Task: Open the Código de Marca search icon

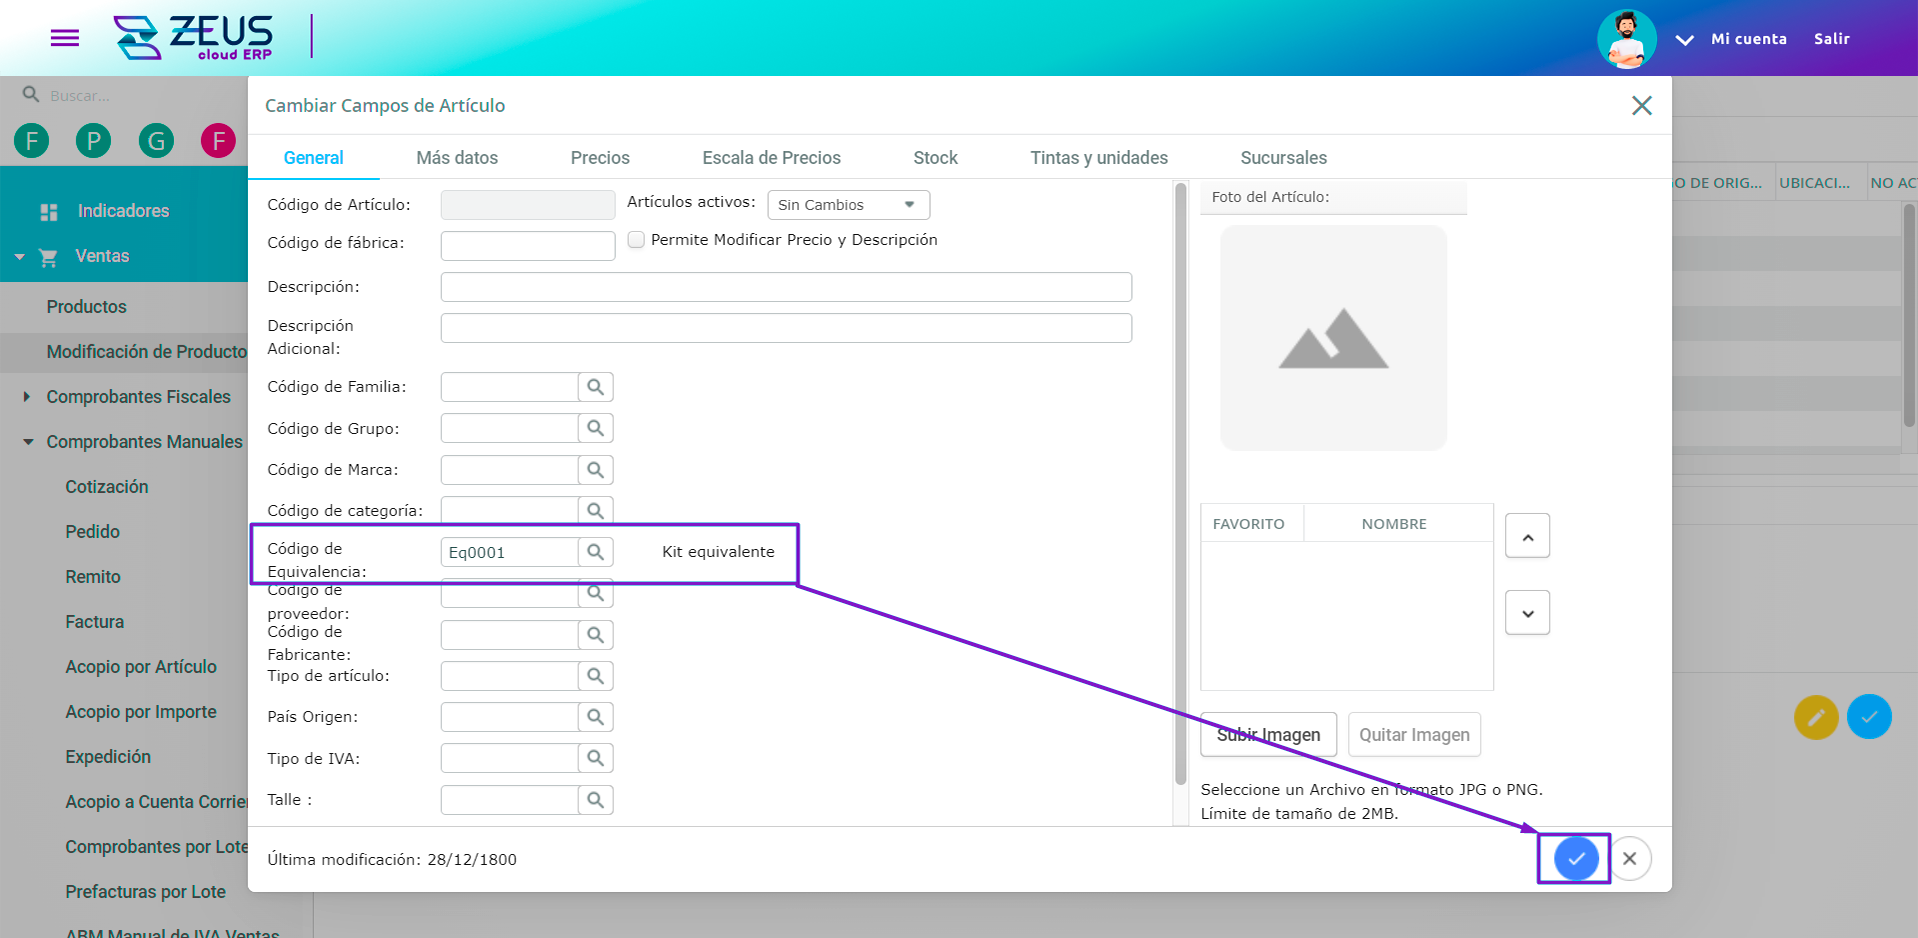Action: click(595, 469)
